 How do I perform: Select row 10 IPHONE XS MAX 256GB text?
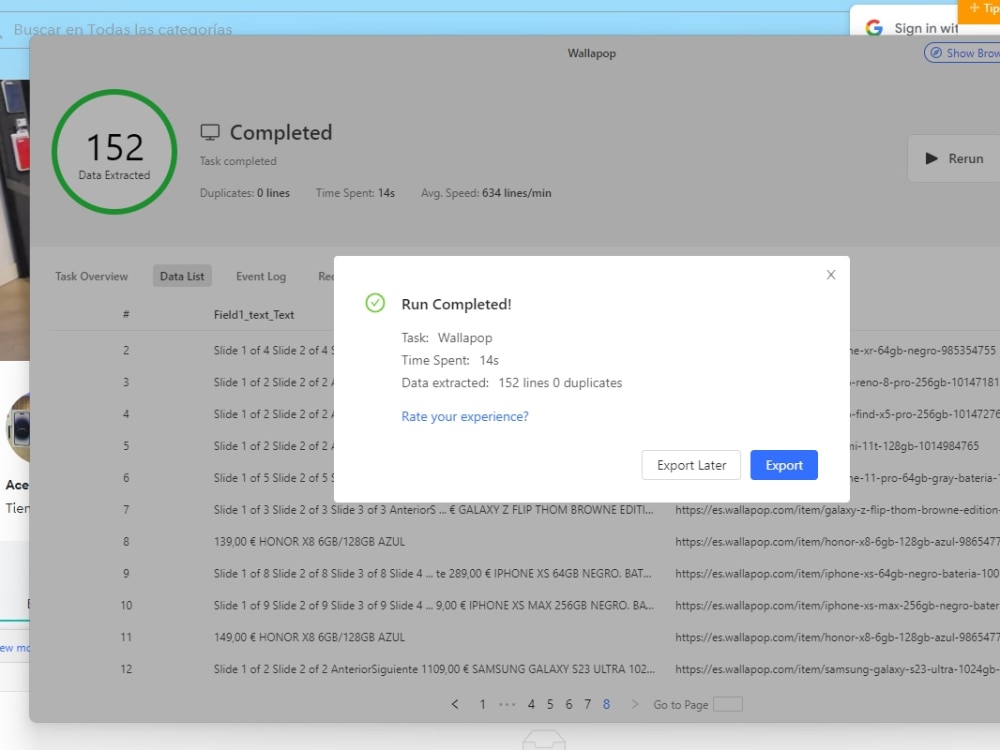434,605
